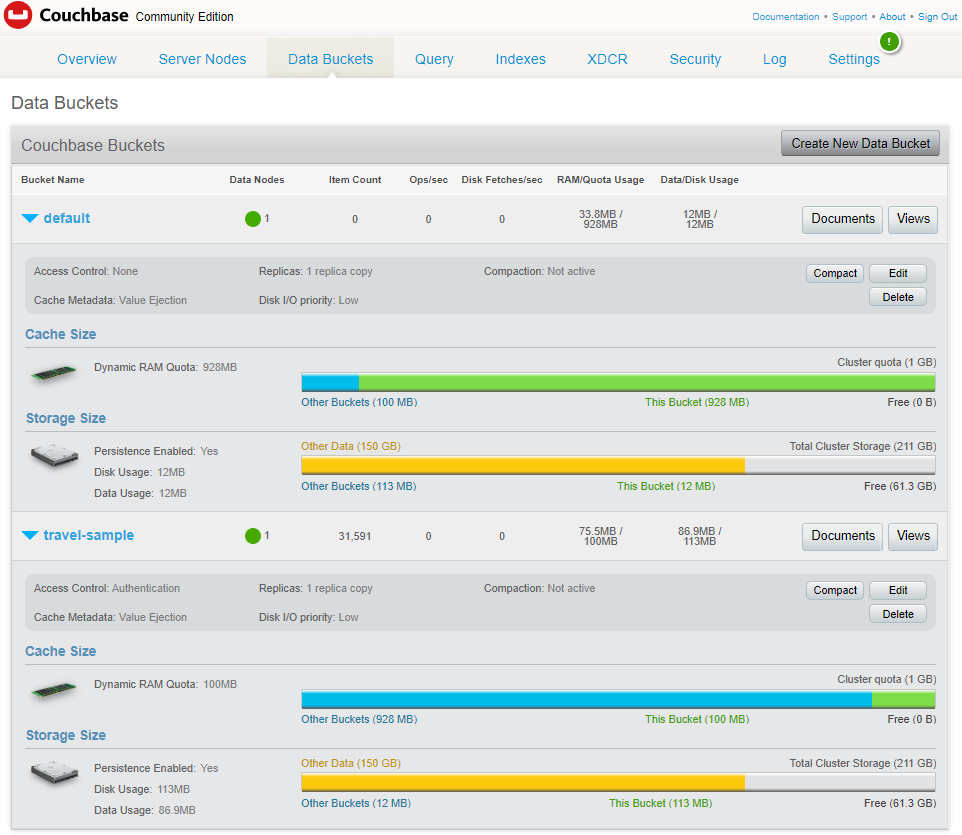This screenshot has height=835, width=962.
Task: Switch to the Query tab
Action: point(434,59)
